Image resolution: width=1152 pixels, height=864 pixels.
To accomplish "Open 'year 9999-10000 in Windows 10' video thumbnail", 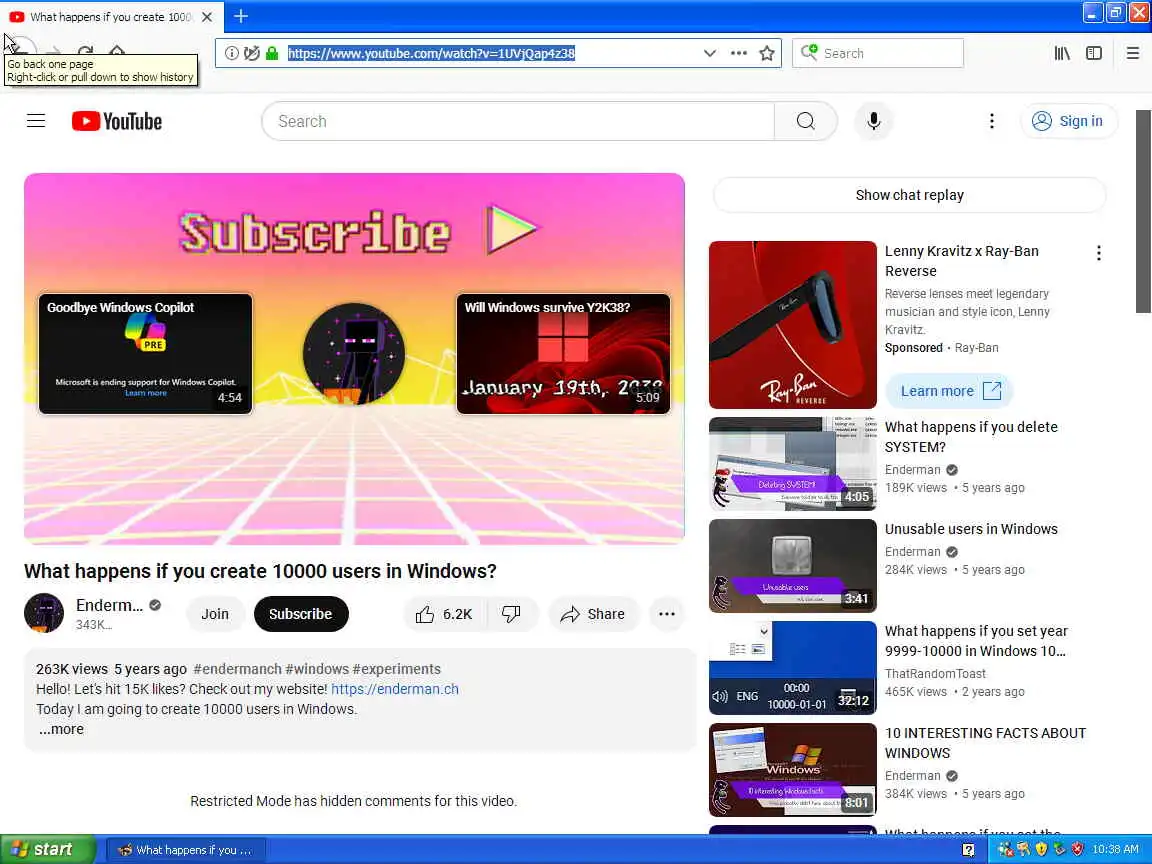I will click(793, 668).
